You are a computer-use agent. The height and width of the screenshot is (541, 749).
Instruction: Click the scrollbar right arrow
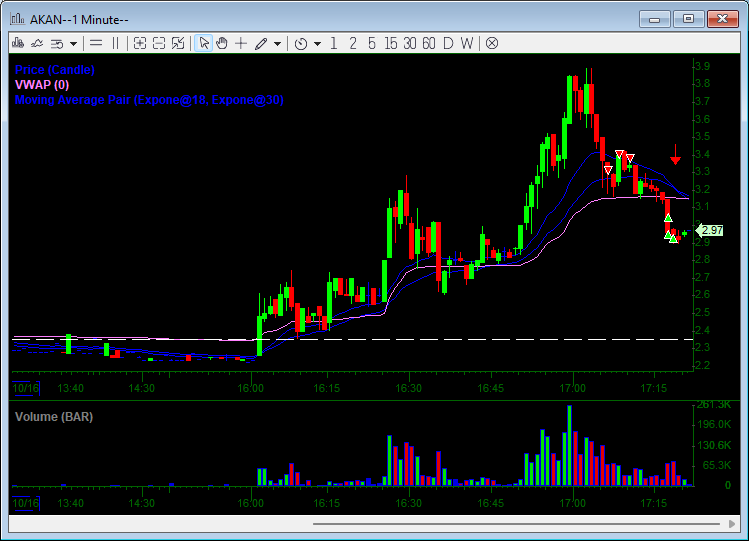(x=732, y=524)
